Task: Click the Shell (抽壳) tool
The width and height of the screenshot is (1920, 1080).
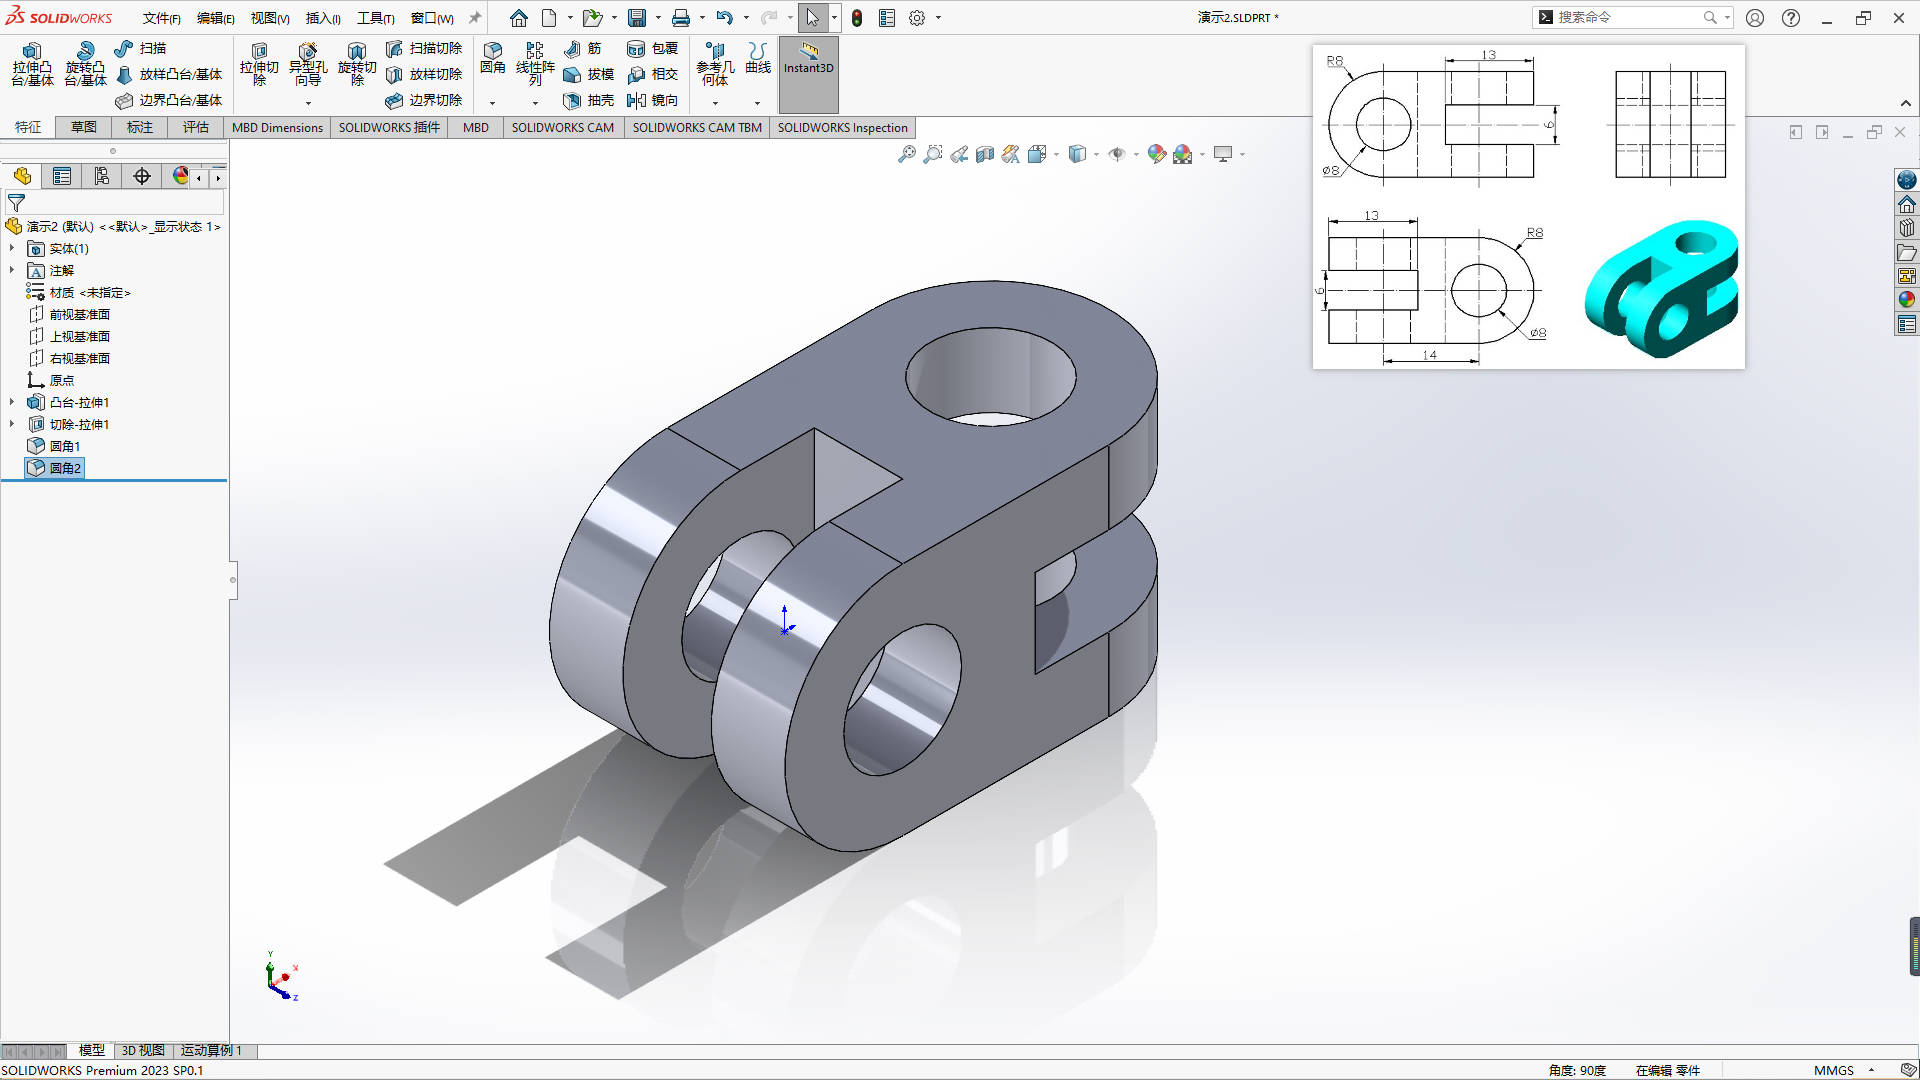Action: (x=589, y=100)
